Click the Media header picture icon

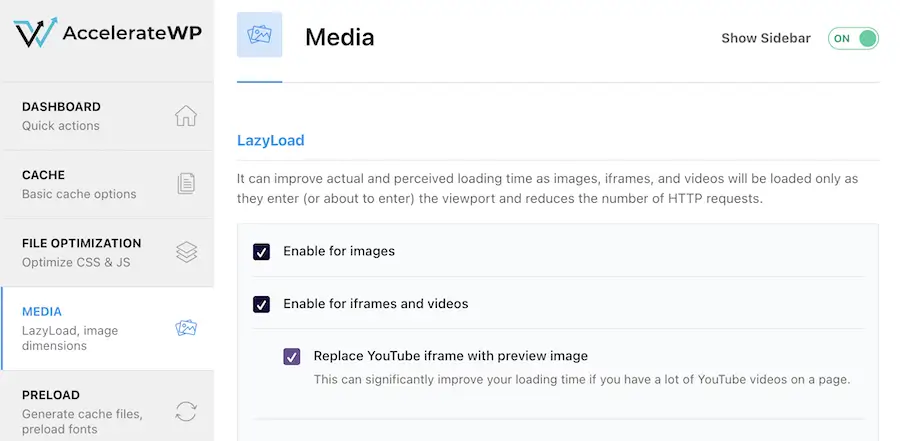259,34
